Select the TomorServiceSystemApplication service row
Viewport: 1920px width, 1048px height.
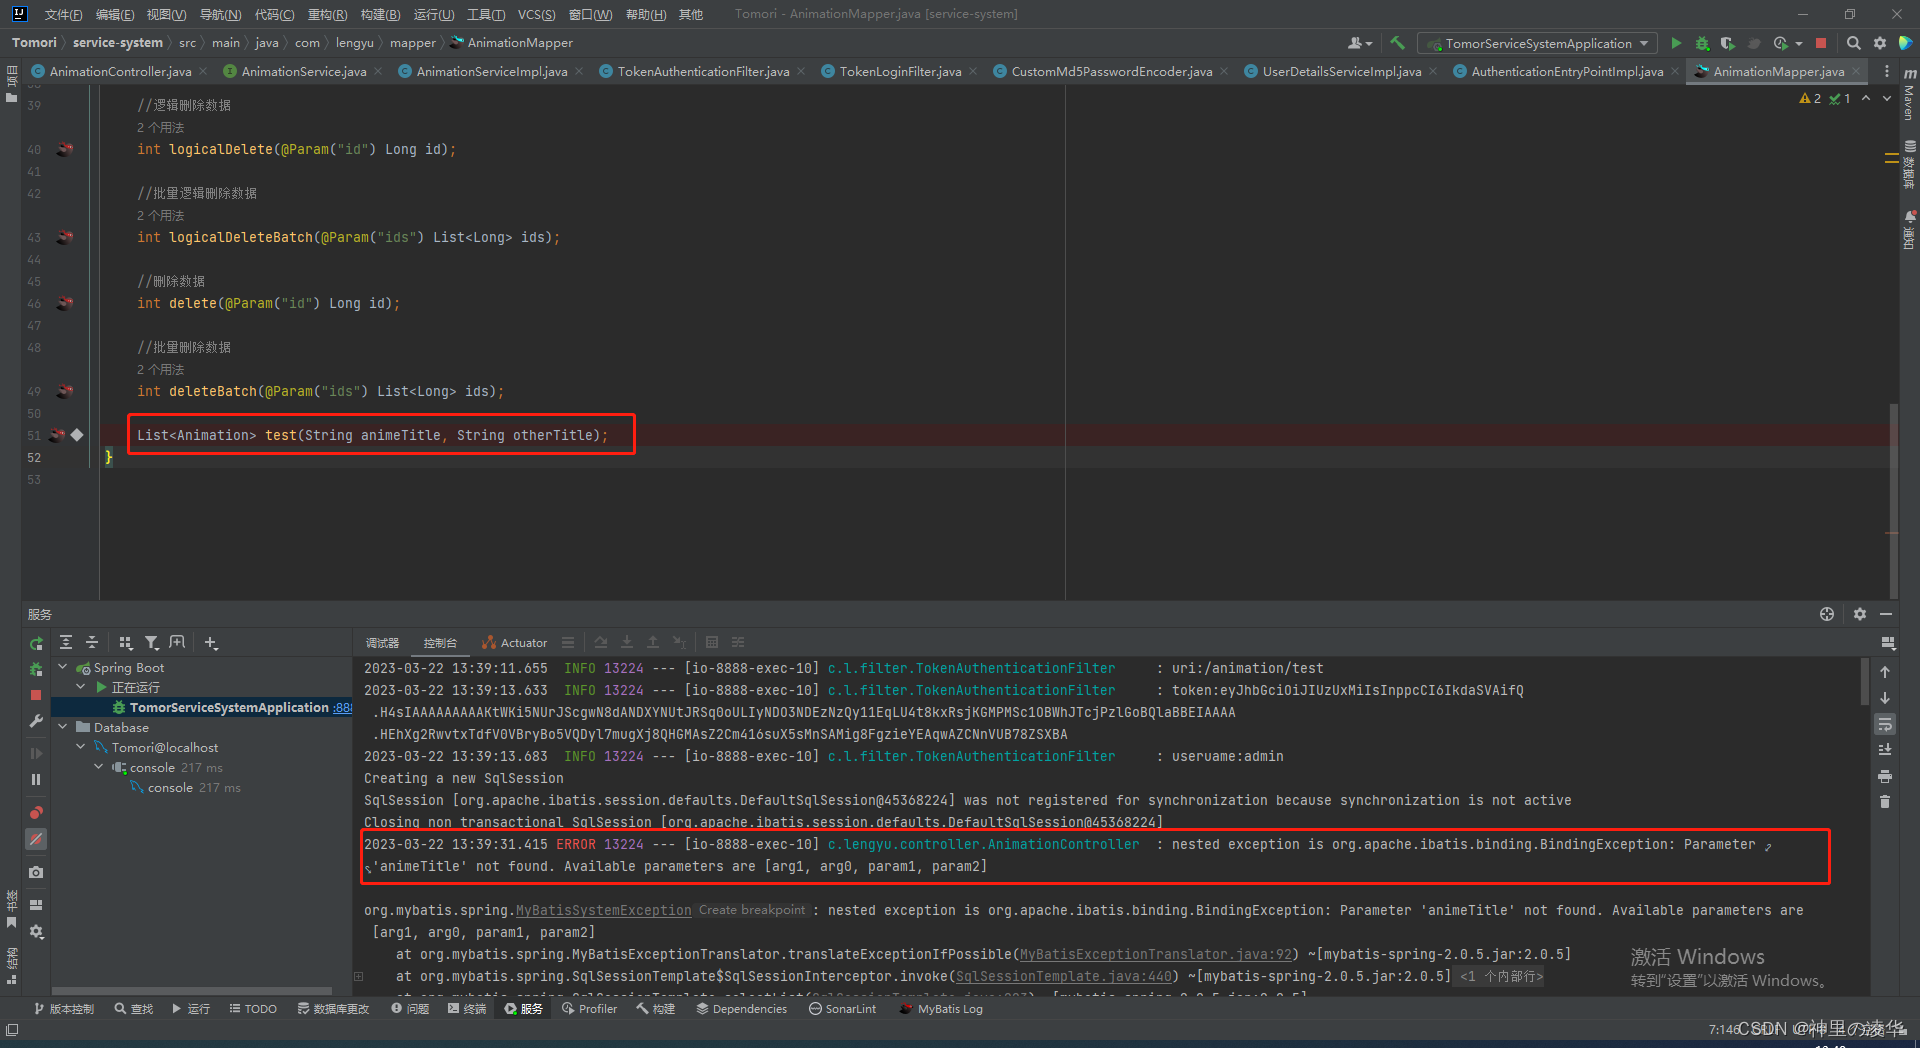(203, 707)
